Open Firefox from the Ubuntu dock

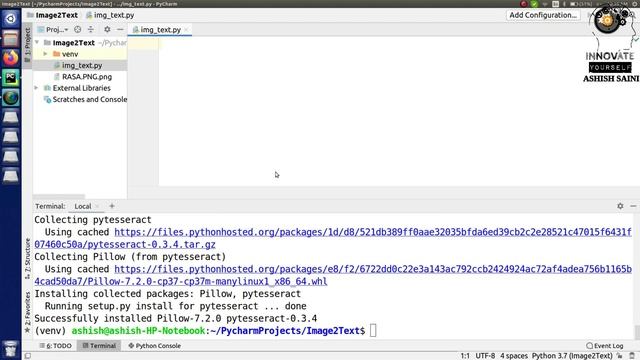pos(11,58)
